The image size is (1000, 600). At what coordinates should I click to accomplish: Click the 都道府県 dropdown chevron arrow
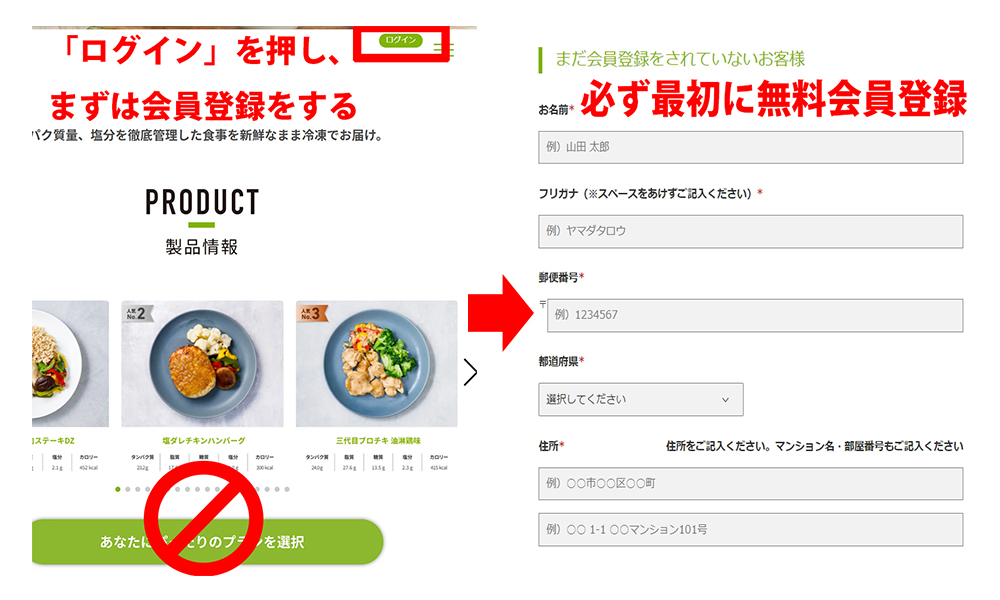point(725,400)
